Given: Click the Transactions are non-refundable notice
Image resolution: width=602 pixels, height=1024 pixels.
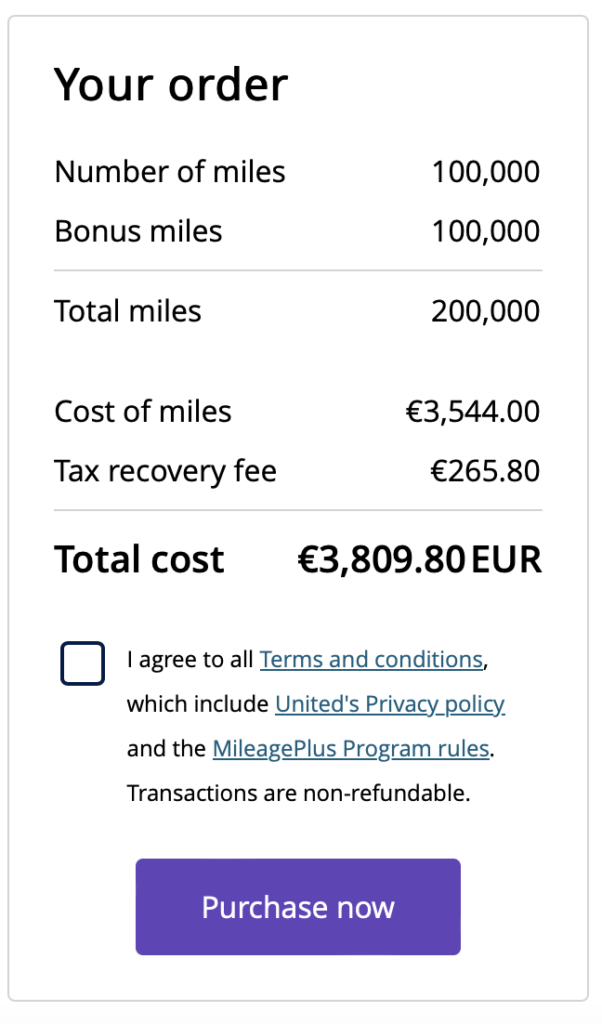Looking at the screenshot, I should tap(298, 794).
